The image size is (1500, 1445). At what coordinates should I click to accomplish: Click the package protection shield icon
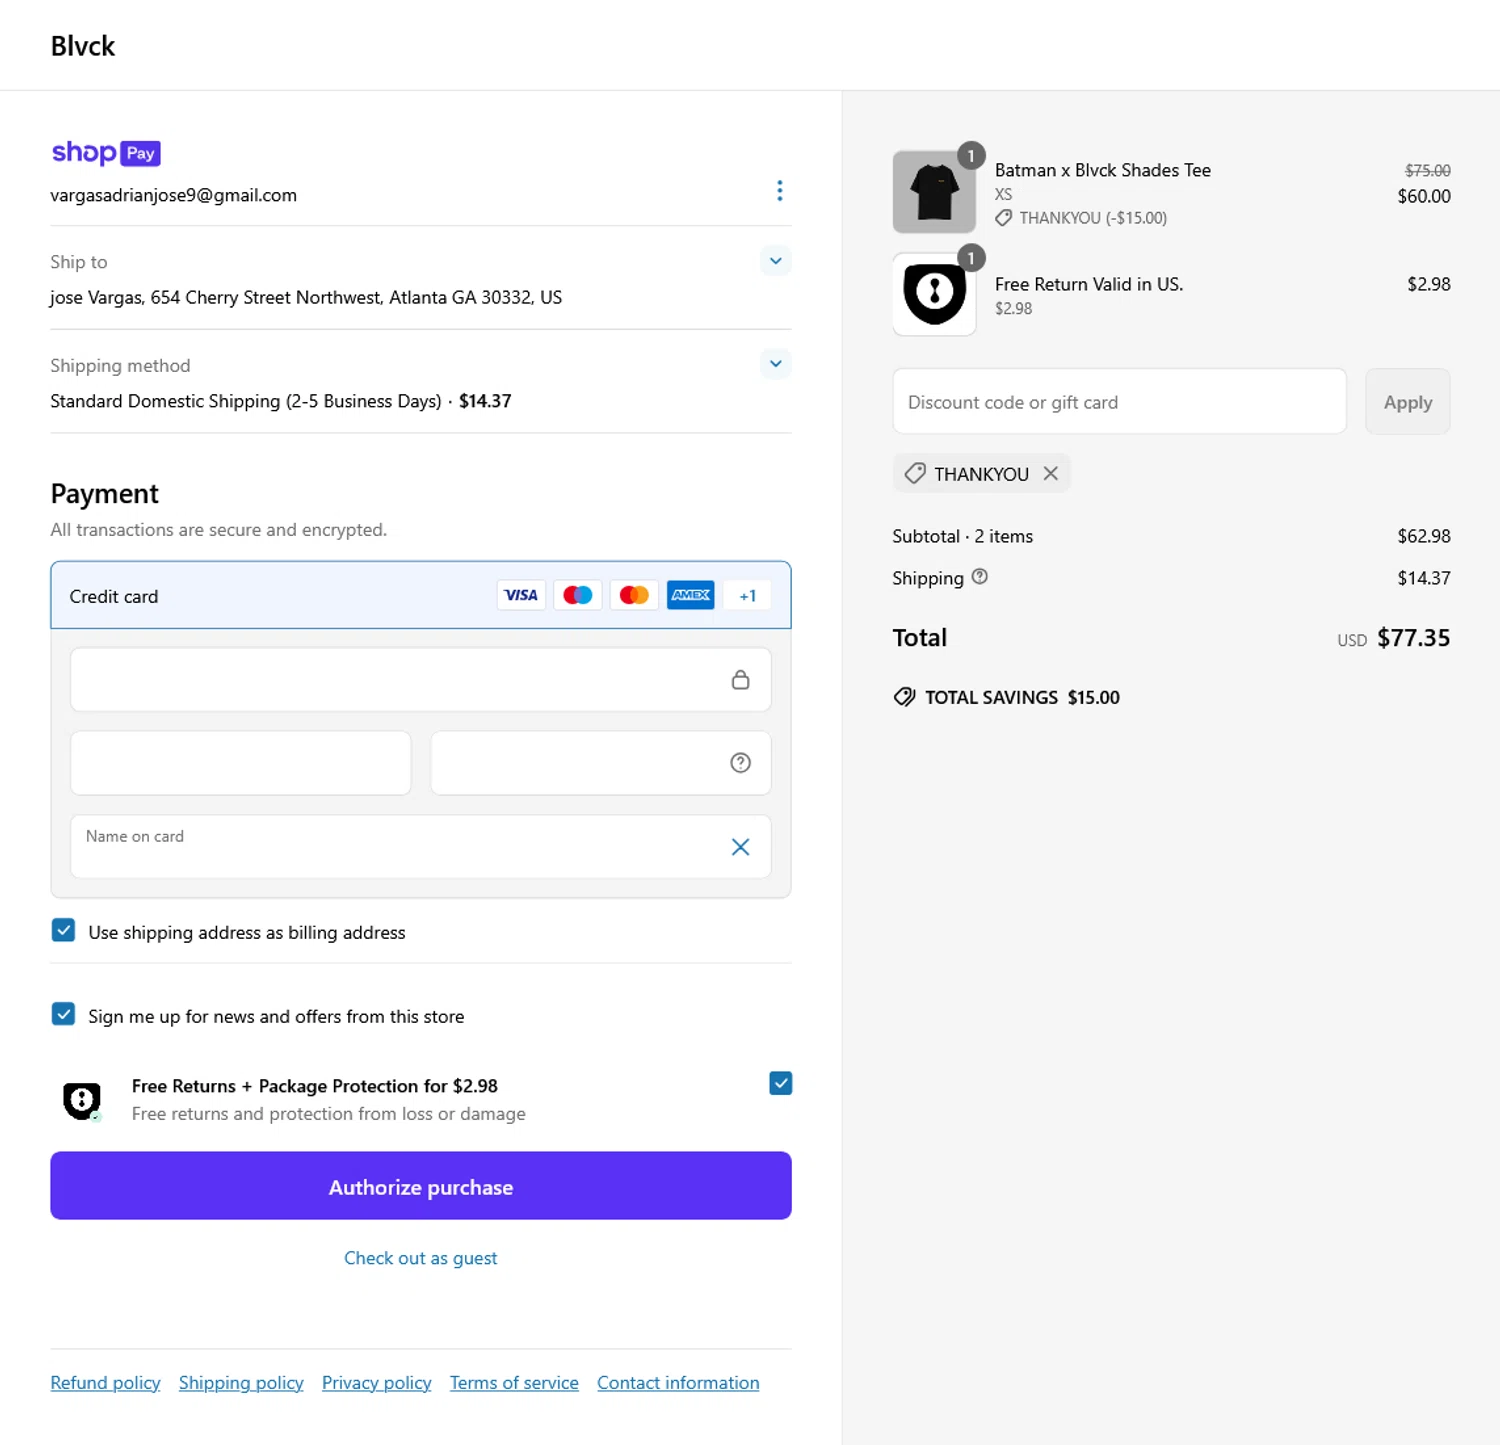82,1101
